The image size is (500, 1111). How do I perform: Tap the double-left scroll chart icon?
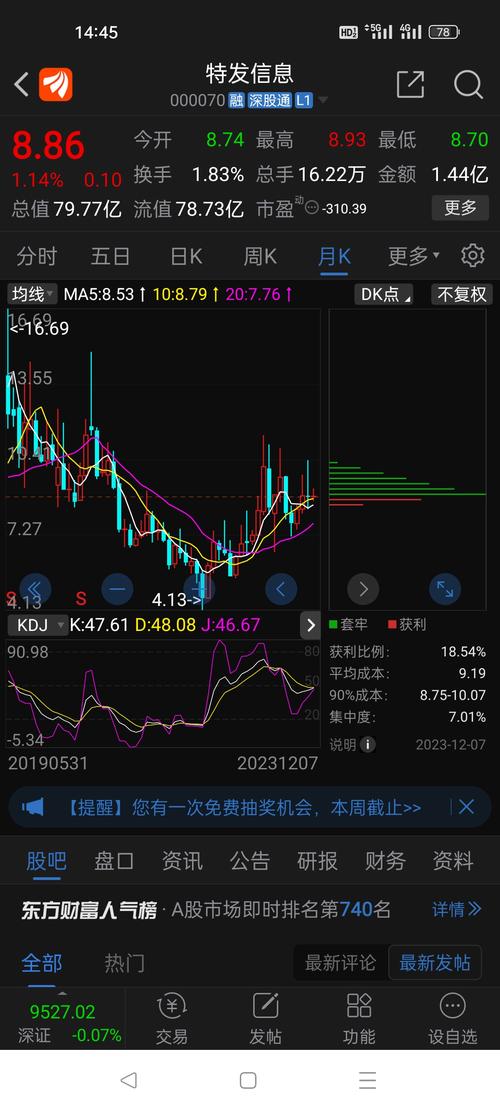pos(35,588)
